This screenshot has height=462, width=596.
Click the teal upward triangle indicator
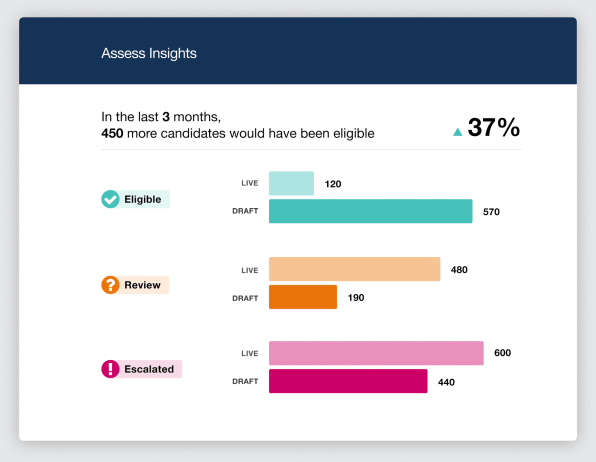click(x=458, y=132)
